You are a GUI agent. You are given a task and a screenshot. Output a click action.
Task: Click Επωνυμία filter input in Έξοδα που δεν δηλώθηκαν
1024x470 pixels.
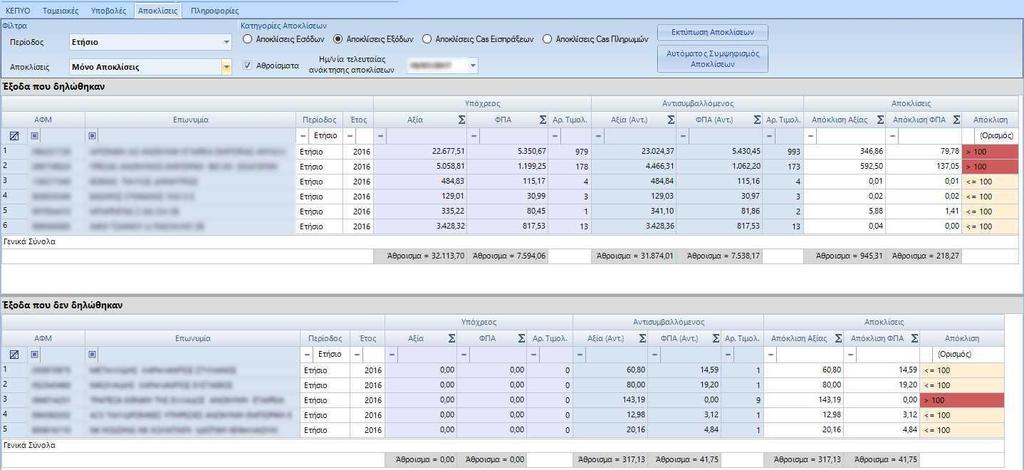coord(199,354)
